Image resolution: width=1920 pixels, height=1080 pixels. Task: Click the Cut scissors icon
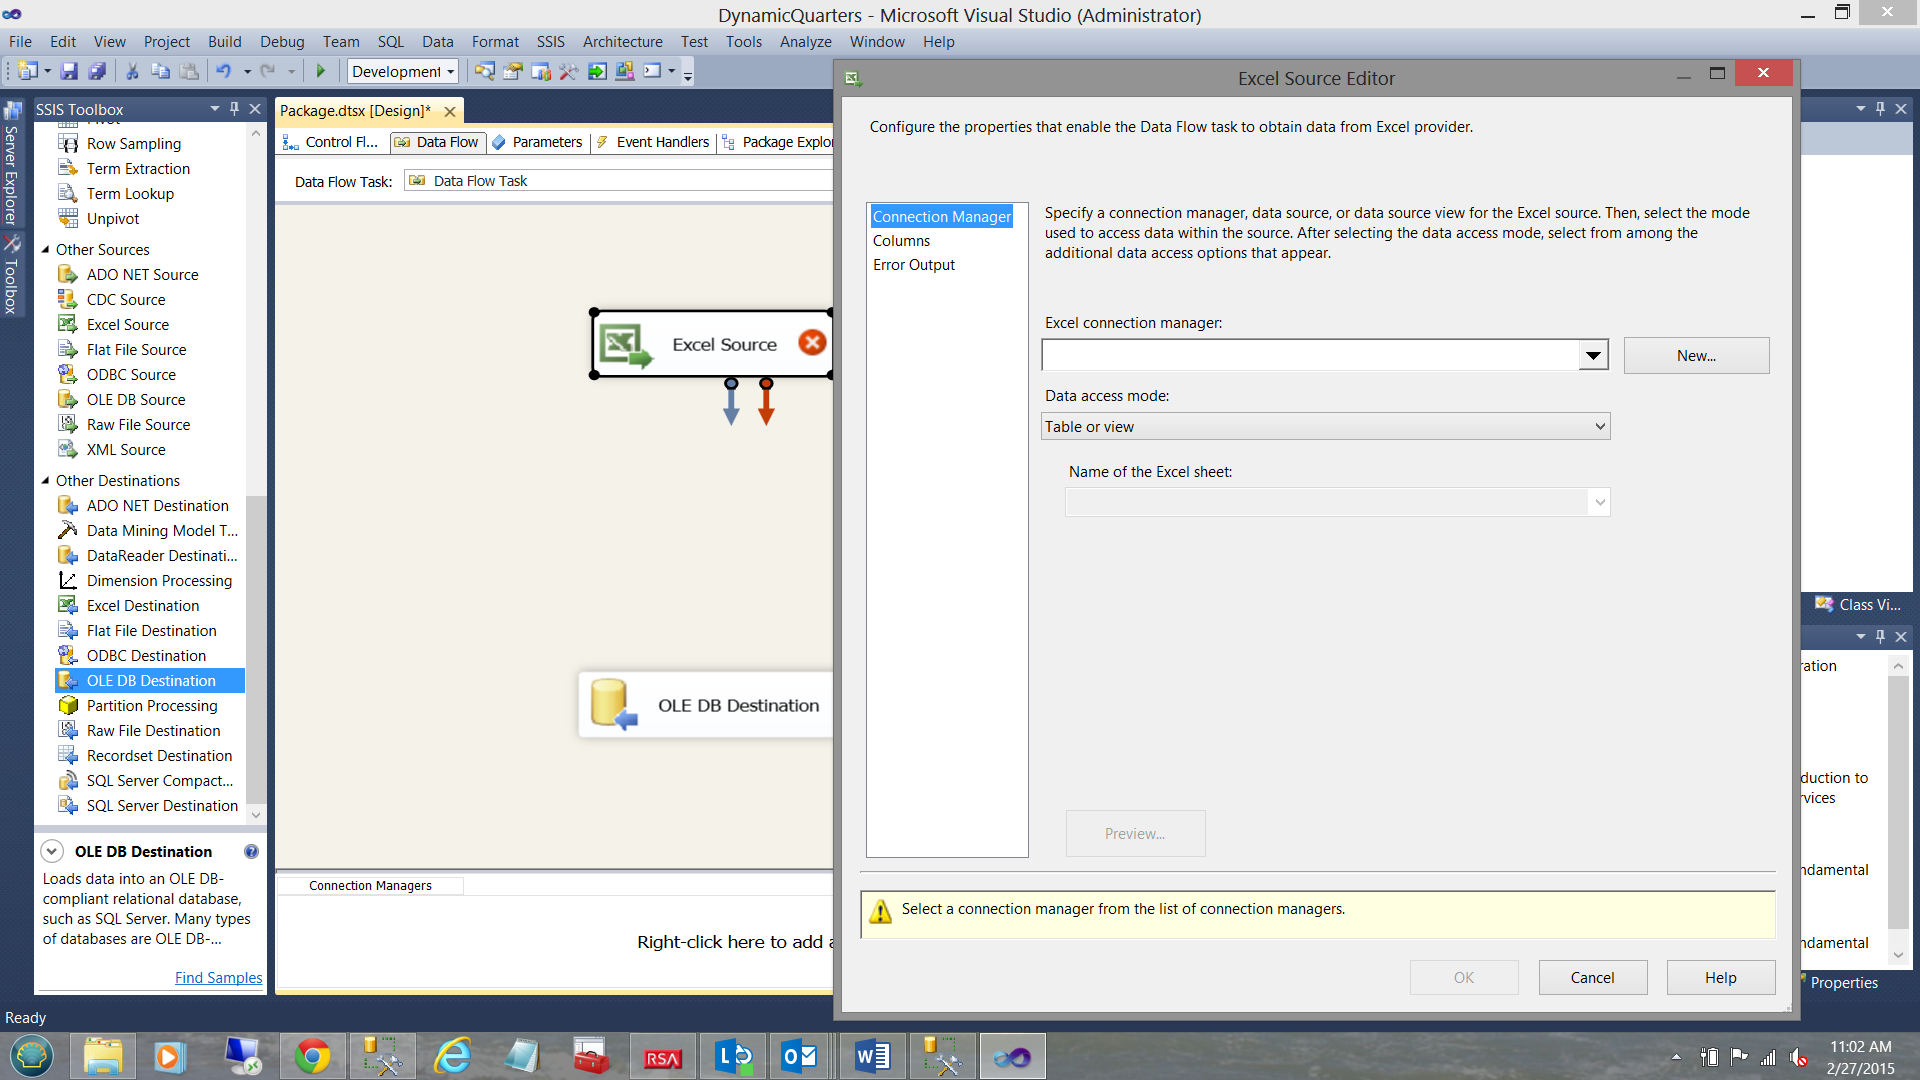[x=132, y=71]
